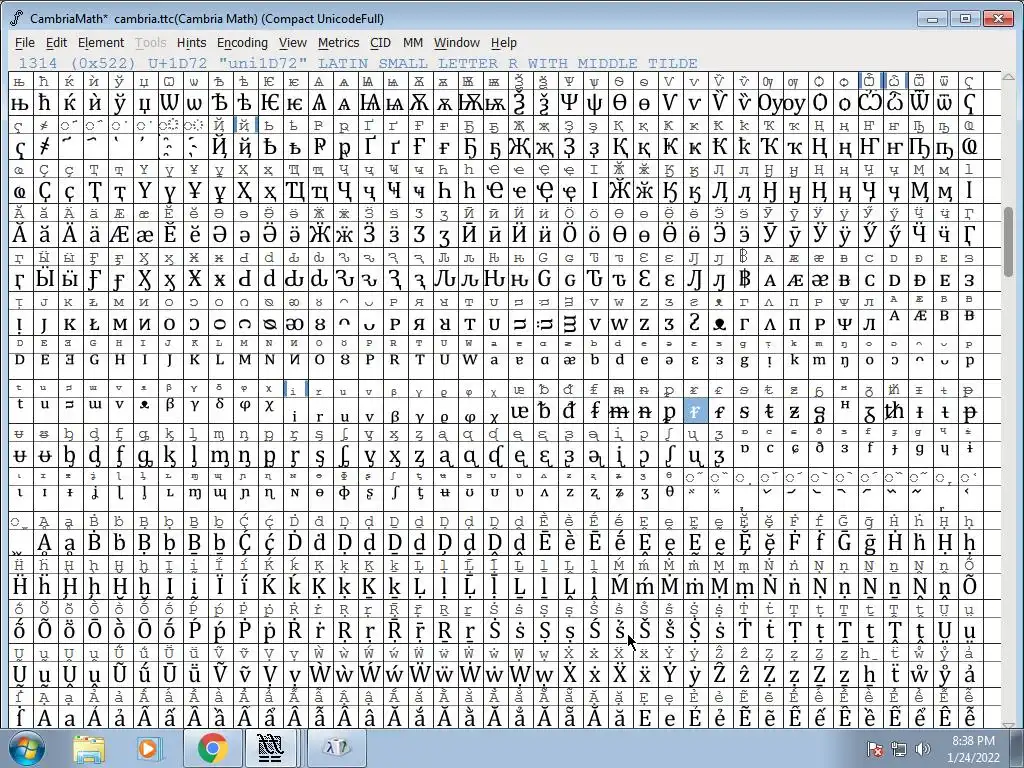This screenshot has height=768, width=1024.
Task: Select the capital Ṕ with acute glyph
Action: pyautogui.click(x=195, y=630)
